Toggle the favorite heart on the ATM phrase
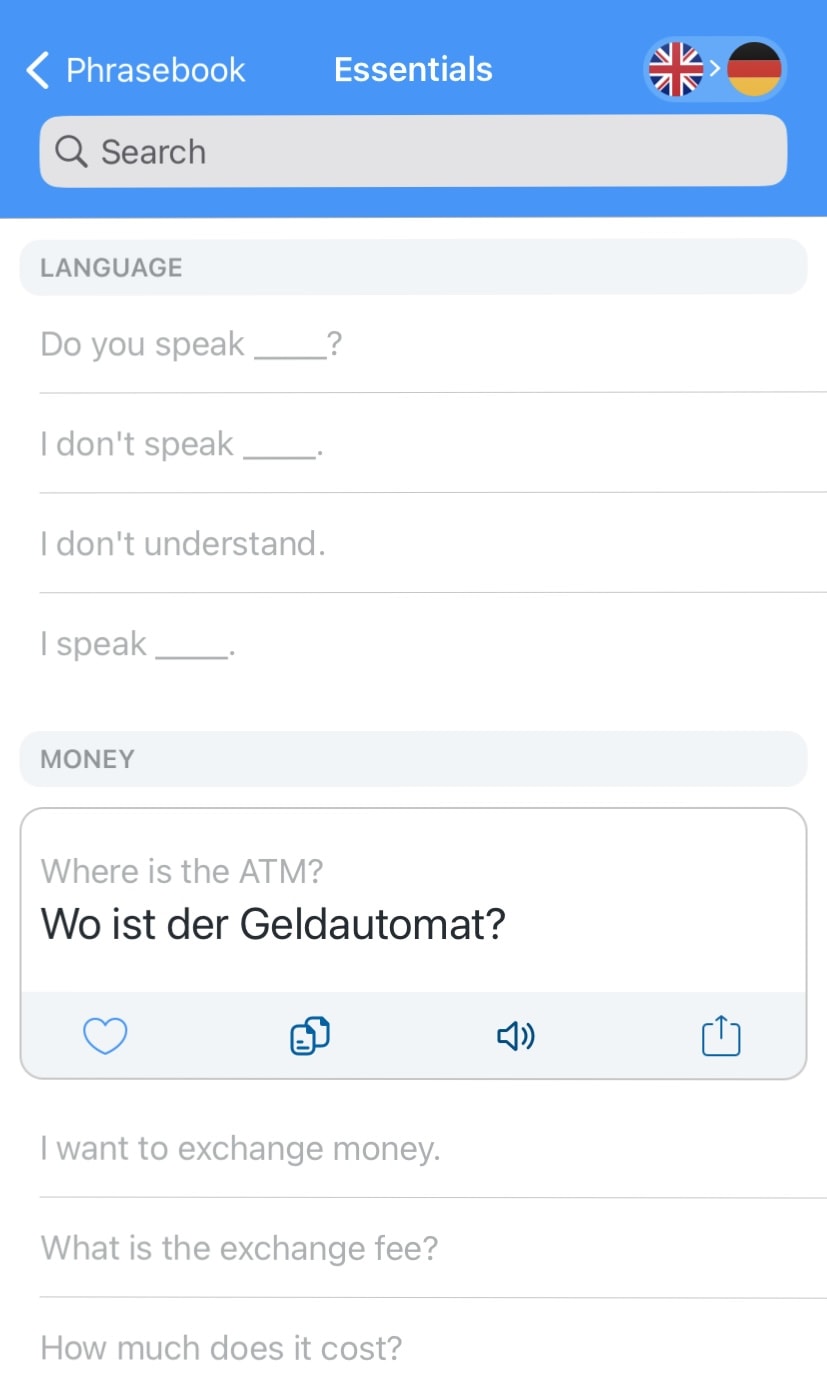Viewport: 827px width, 1378px height. tap(104, 1036)
